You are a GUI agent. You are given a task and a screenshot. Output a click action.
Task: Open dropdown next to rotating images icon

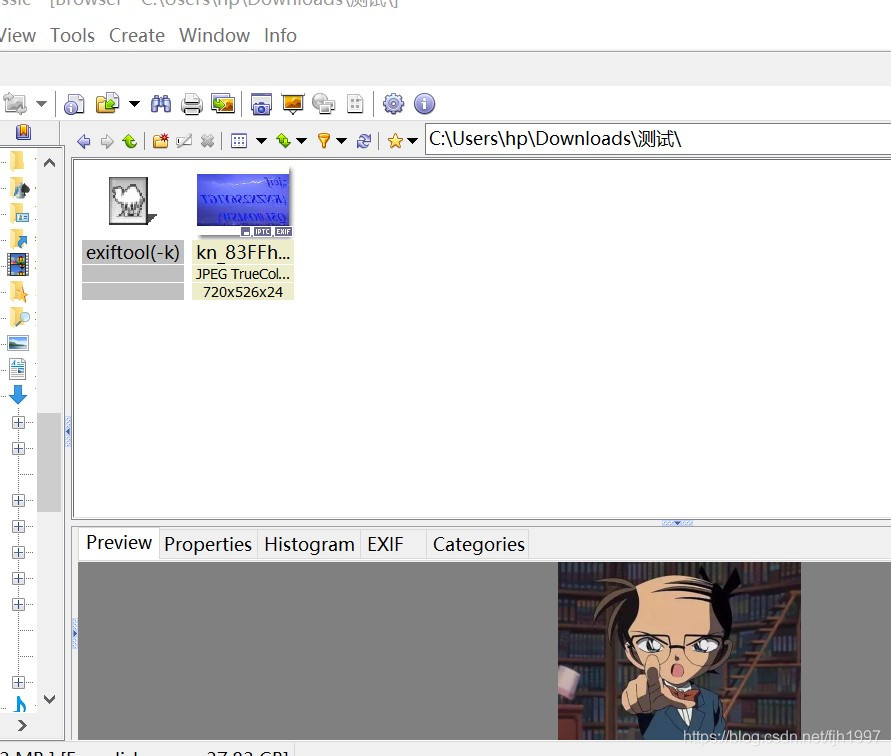click(x=41, y=104)
